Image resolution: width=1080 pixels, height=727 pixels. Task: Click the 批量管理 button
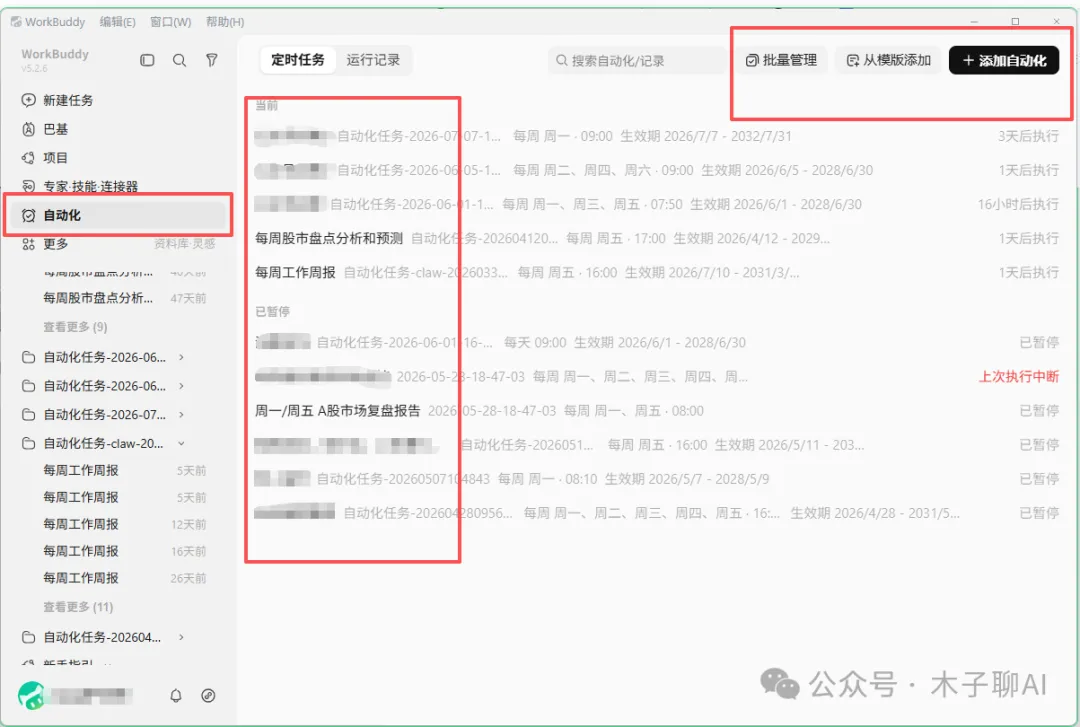pos(781,61)
